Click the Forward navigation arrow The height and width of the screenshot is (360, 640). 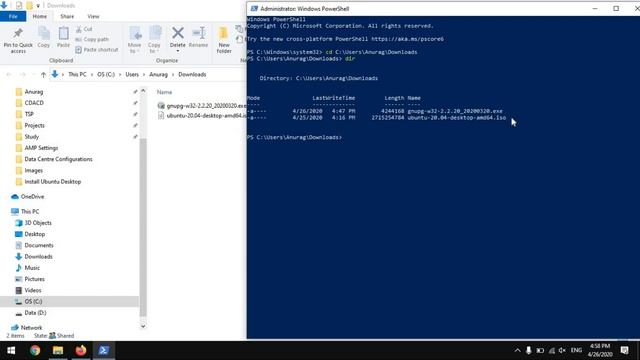(x=22, y=75)
